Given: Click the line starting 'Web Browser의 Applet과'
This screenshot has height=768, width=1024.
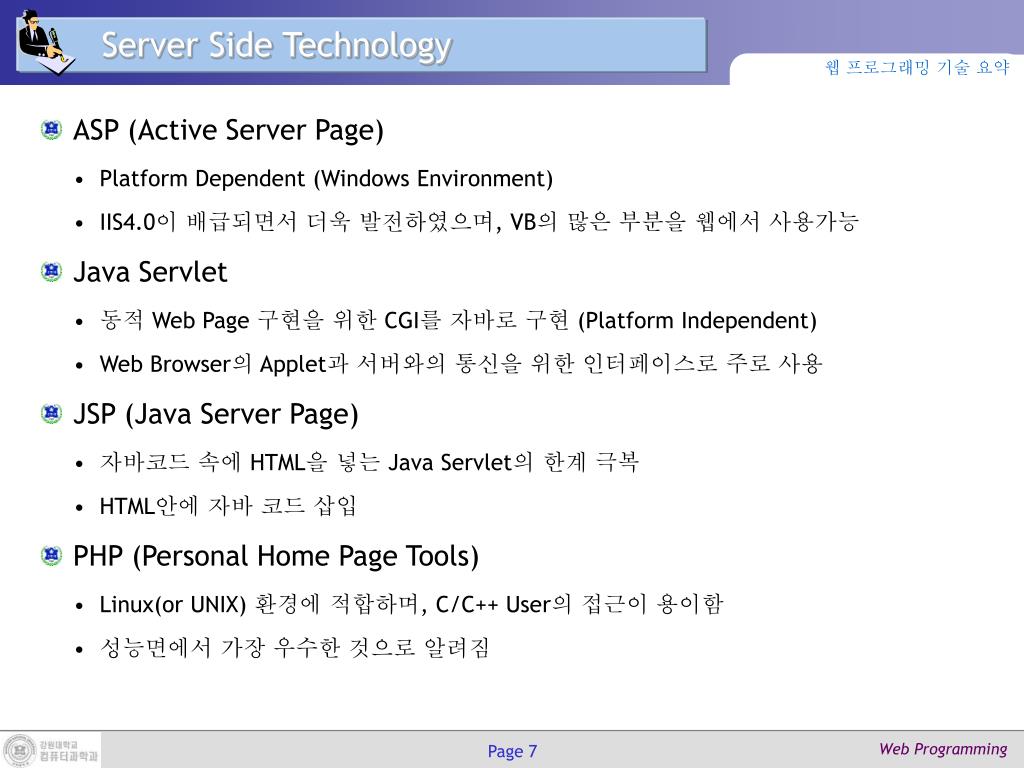Looking at the screenshot, I should (460, 363).
